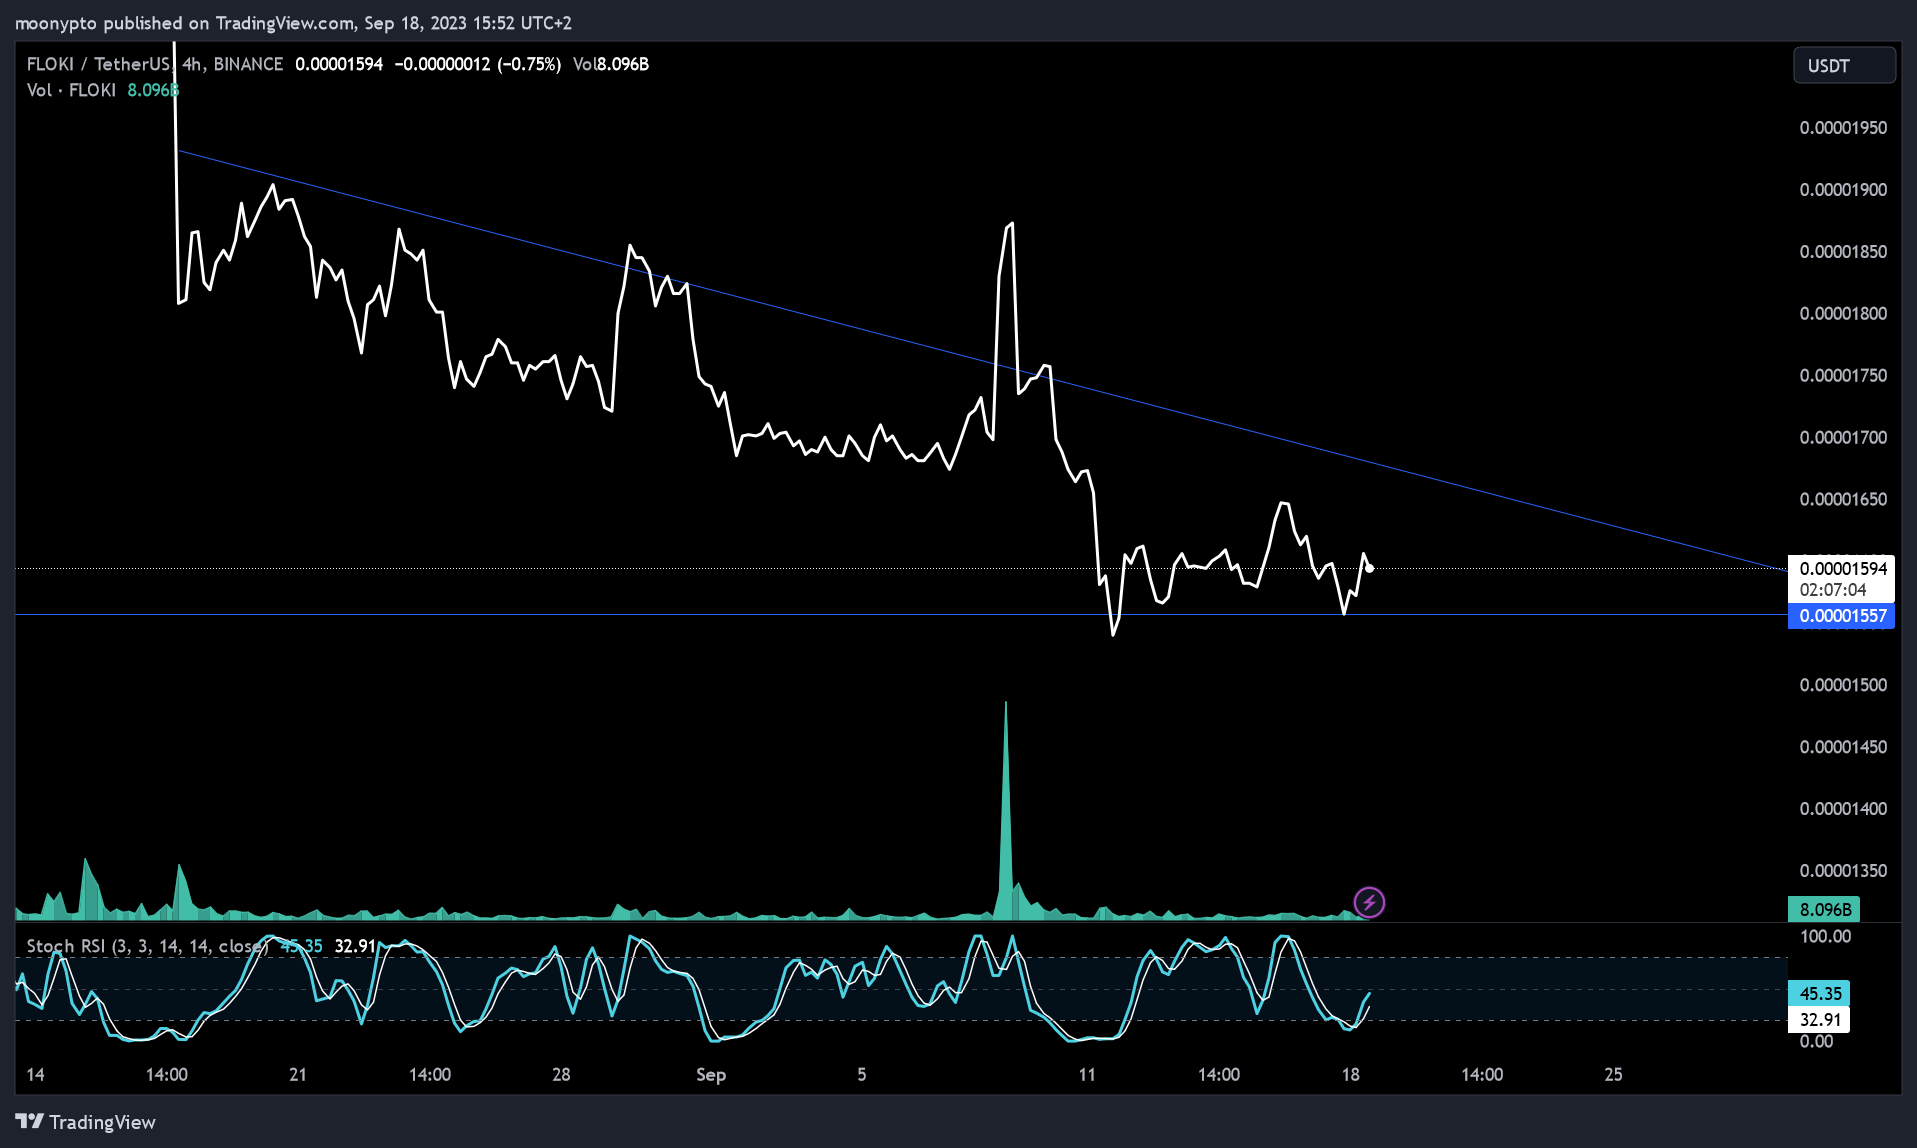Click the 25 date on time axis
Image resolution: width=1917 pixels, height=1148 pixels.
pyautogui.click(x=1613, y=1075)
